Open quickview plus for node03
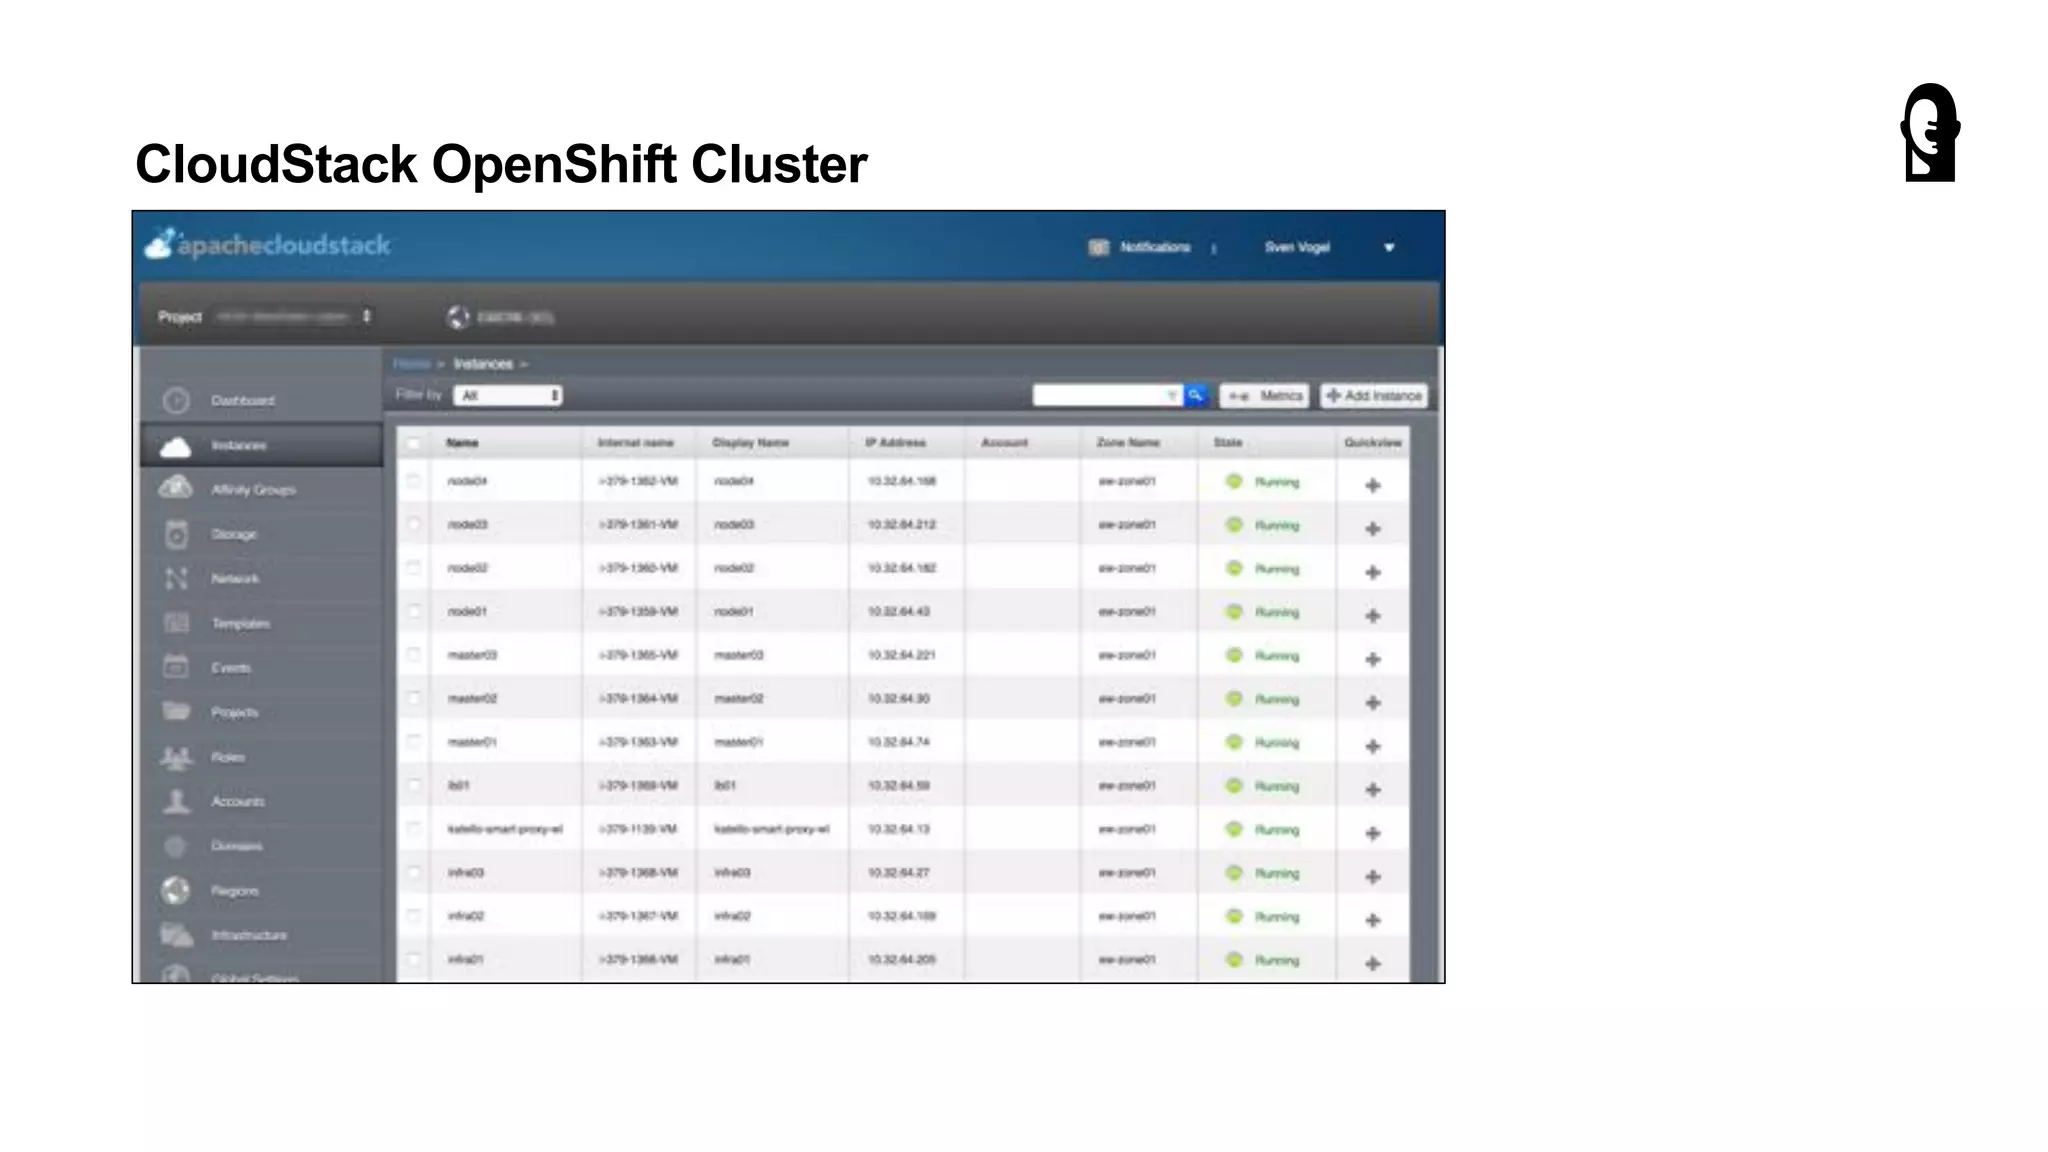The height and width of the screenshot is (1152, 2048). point(1373,528)
